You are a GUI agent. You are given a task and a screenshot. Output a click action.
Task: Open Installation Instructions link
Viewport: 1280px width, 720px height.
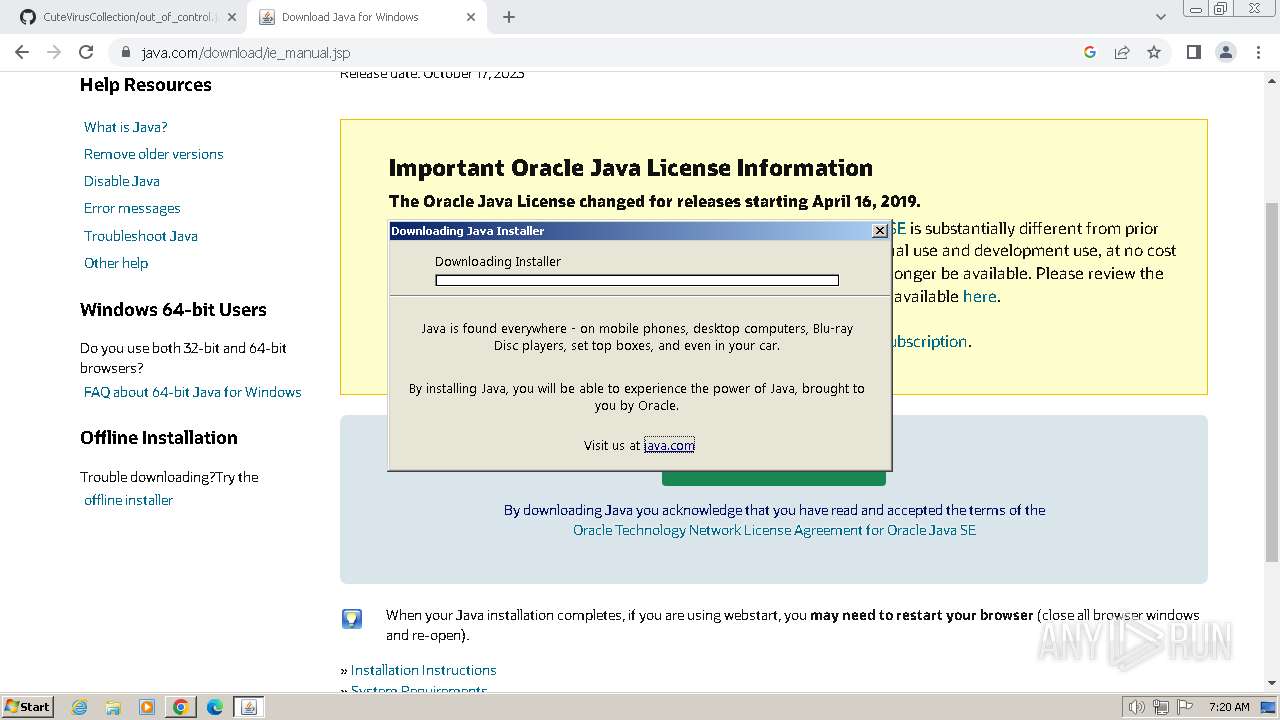(x=423, y=670)
